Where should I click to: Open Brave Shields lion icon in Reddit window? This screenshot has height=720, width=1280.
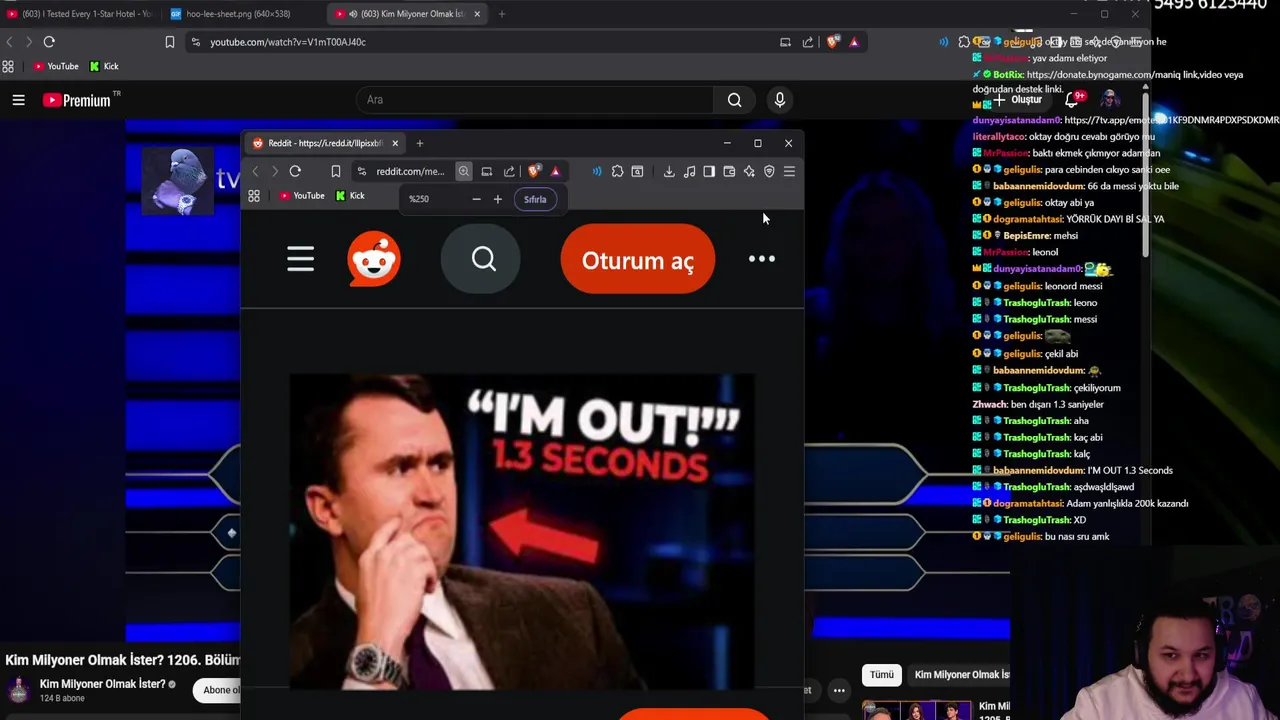tap(534, 171)
